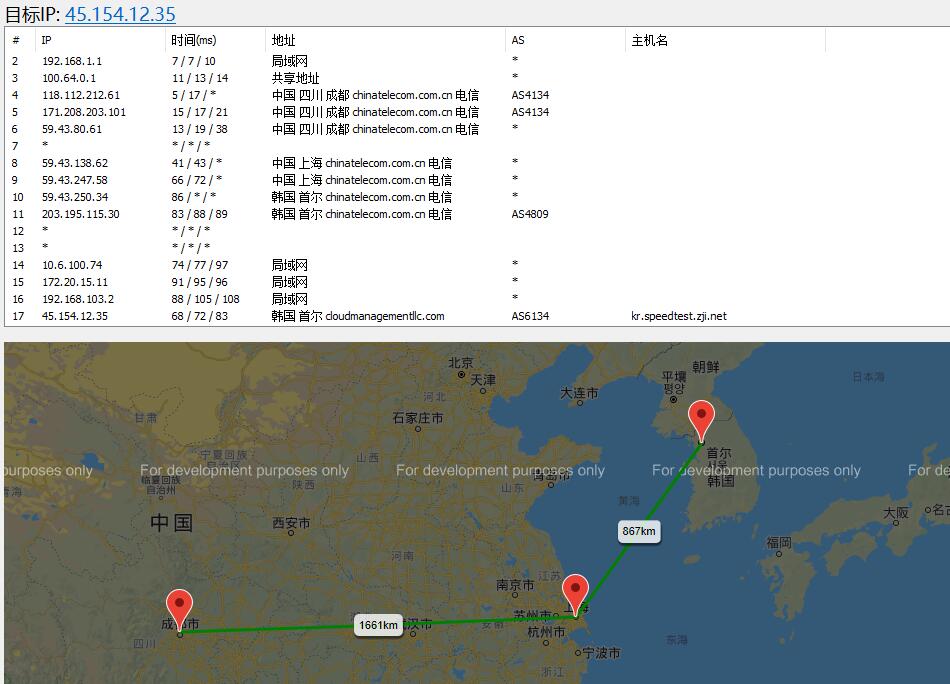Click the 西安市 label on the map
The height and width of the screenshot is (684, 950).
291,523
